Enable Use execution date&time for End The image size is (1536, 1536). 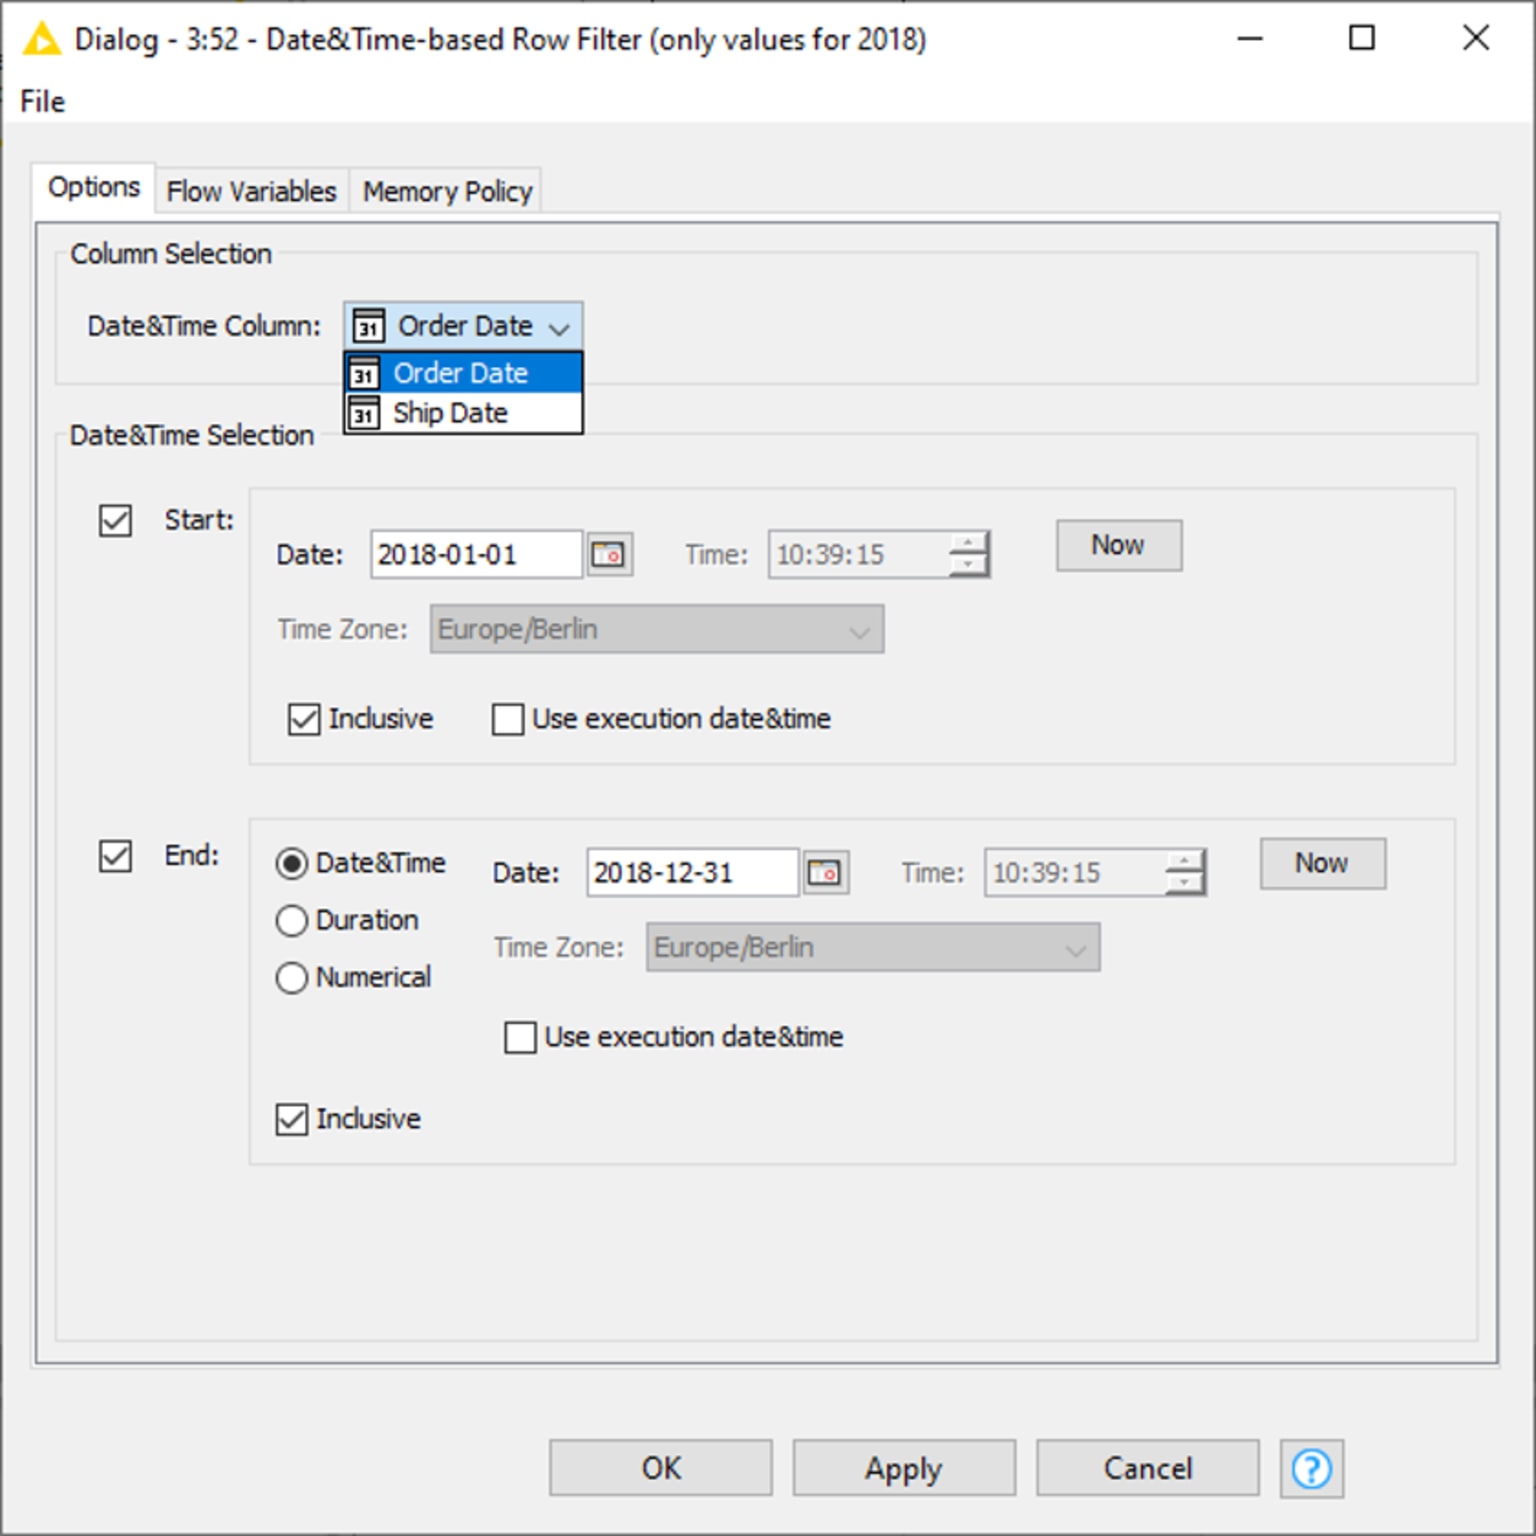pos(520,1037)
